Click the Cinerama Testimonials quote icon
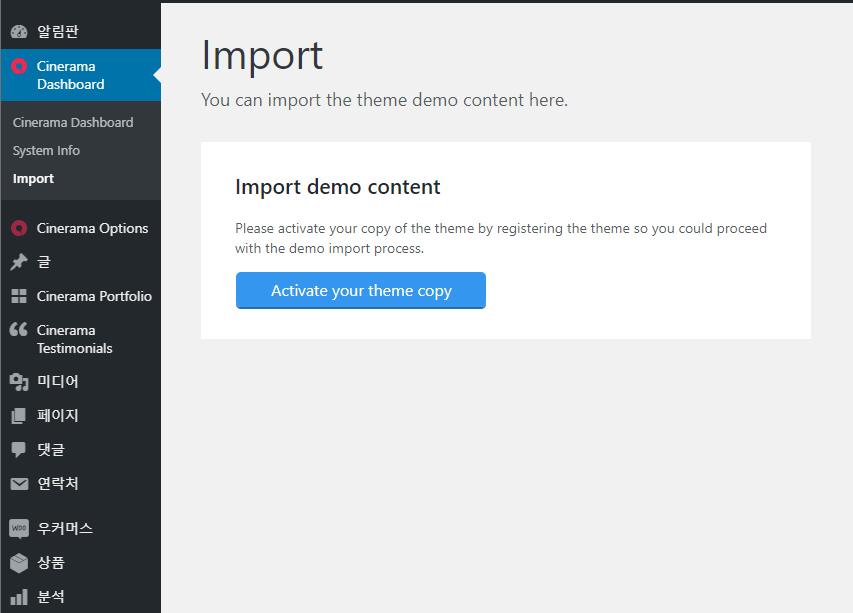The height and width of the screenshot is (613, 853). coord(19,329)
